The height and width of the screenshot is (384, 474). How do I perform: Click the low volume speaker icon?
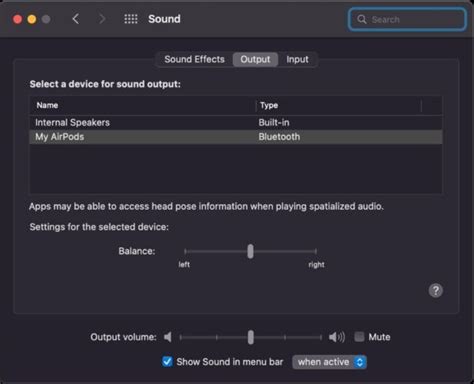point(168,337)
